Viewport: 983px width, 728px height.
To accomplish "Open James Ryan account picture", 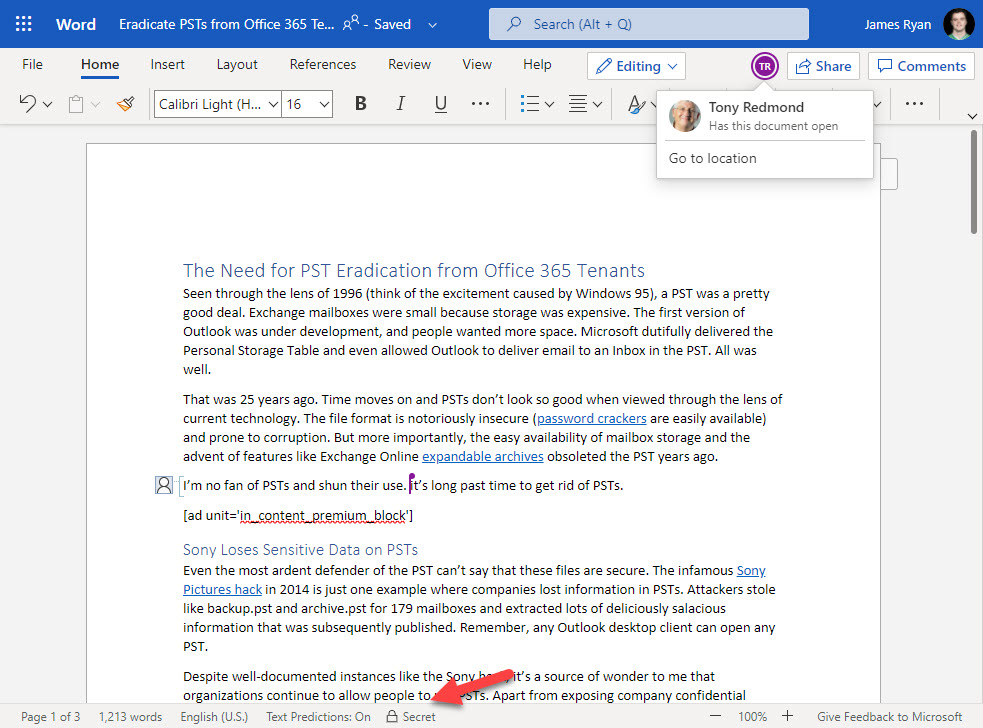I will point(959,24).
